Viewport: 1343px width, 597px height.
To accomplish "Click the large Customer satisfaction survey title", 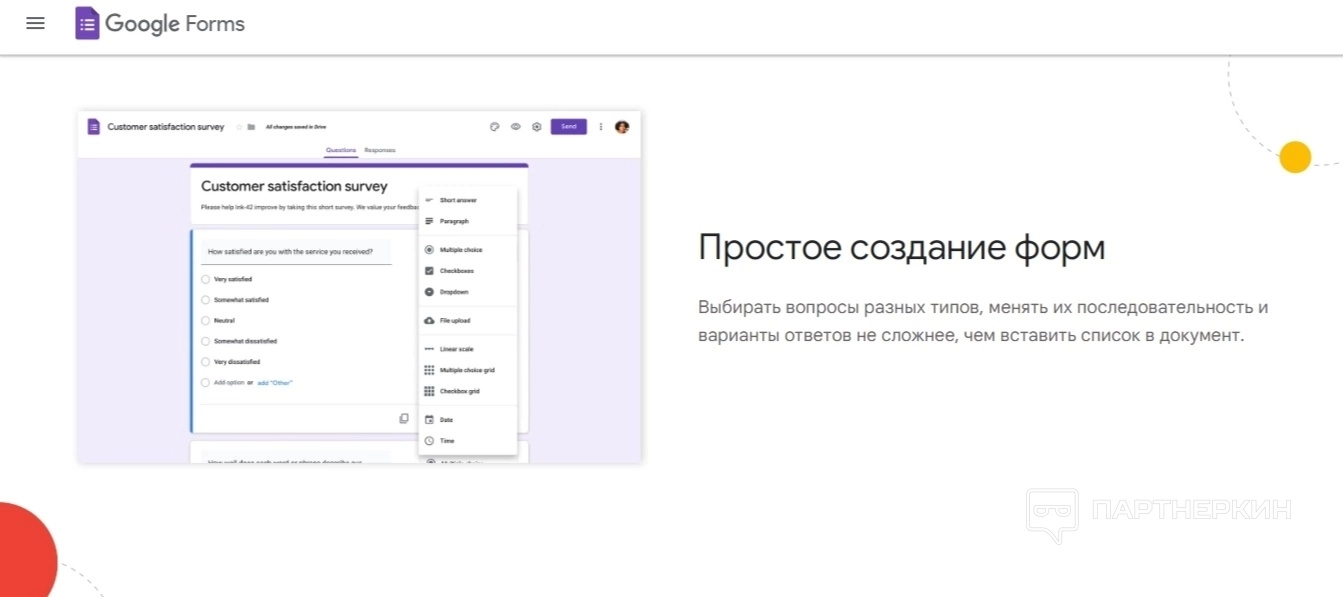I will [294, 186].
